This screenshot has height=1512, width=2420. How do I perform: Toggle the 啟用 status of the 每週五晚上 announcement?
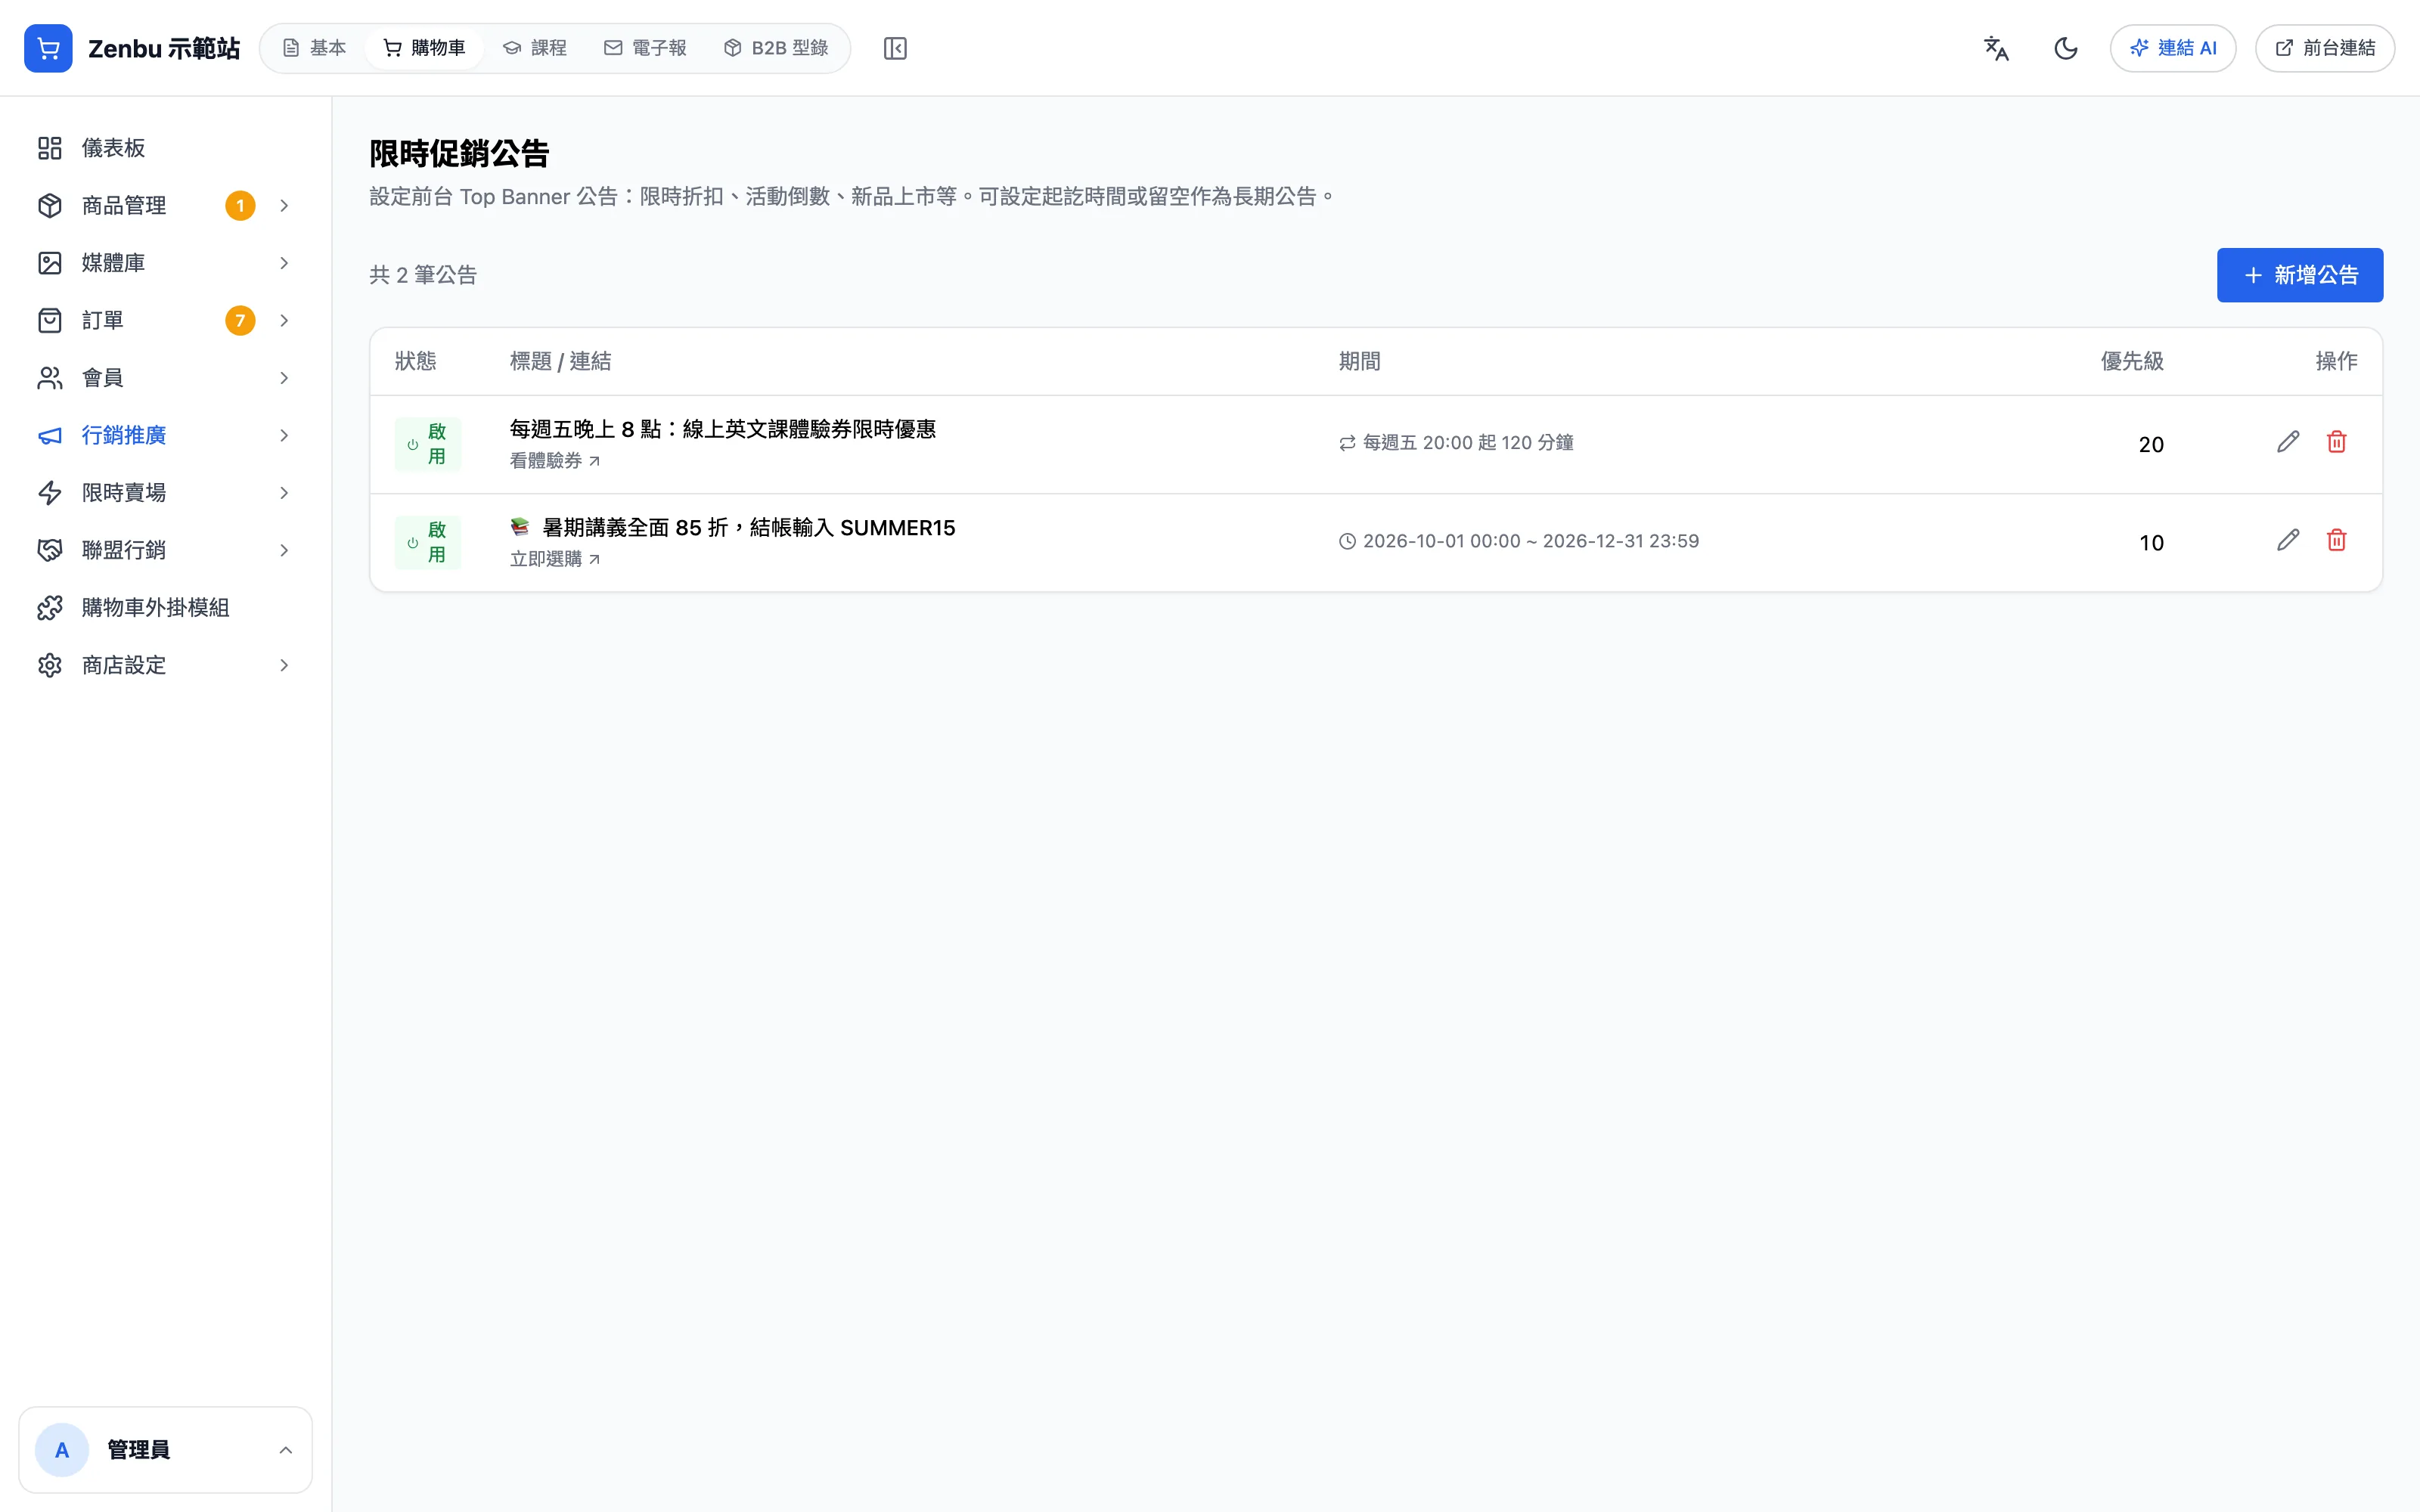pyautogui.click(x=428, y=444)
